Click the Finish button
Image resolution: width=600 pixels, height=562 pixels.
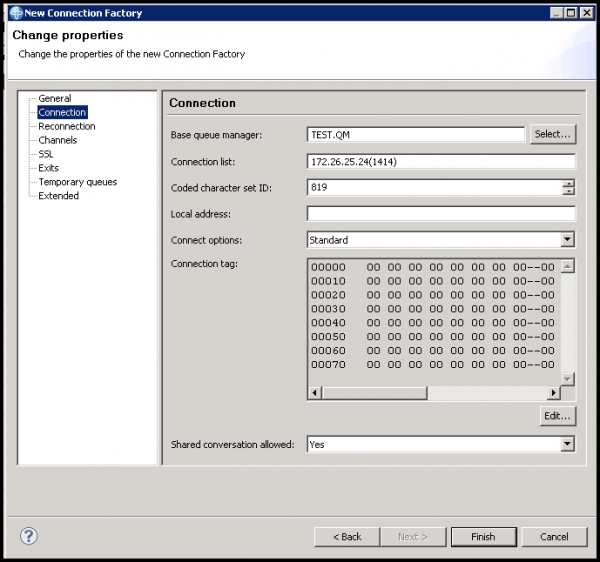(x=483, y=537)
